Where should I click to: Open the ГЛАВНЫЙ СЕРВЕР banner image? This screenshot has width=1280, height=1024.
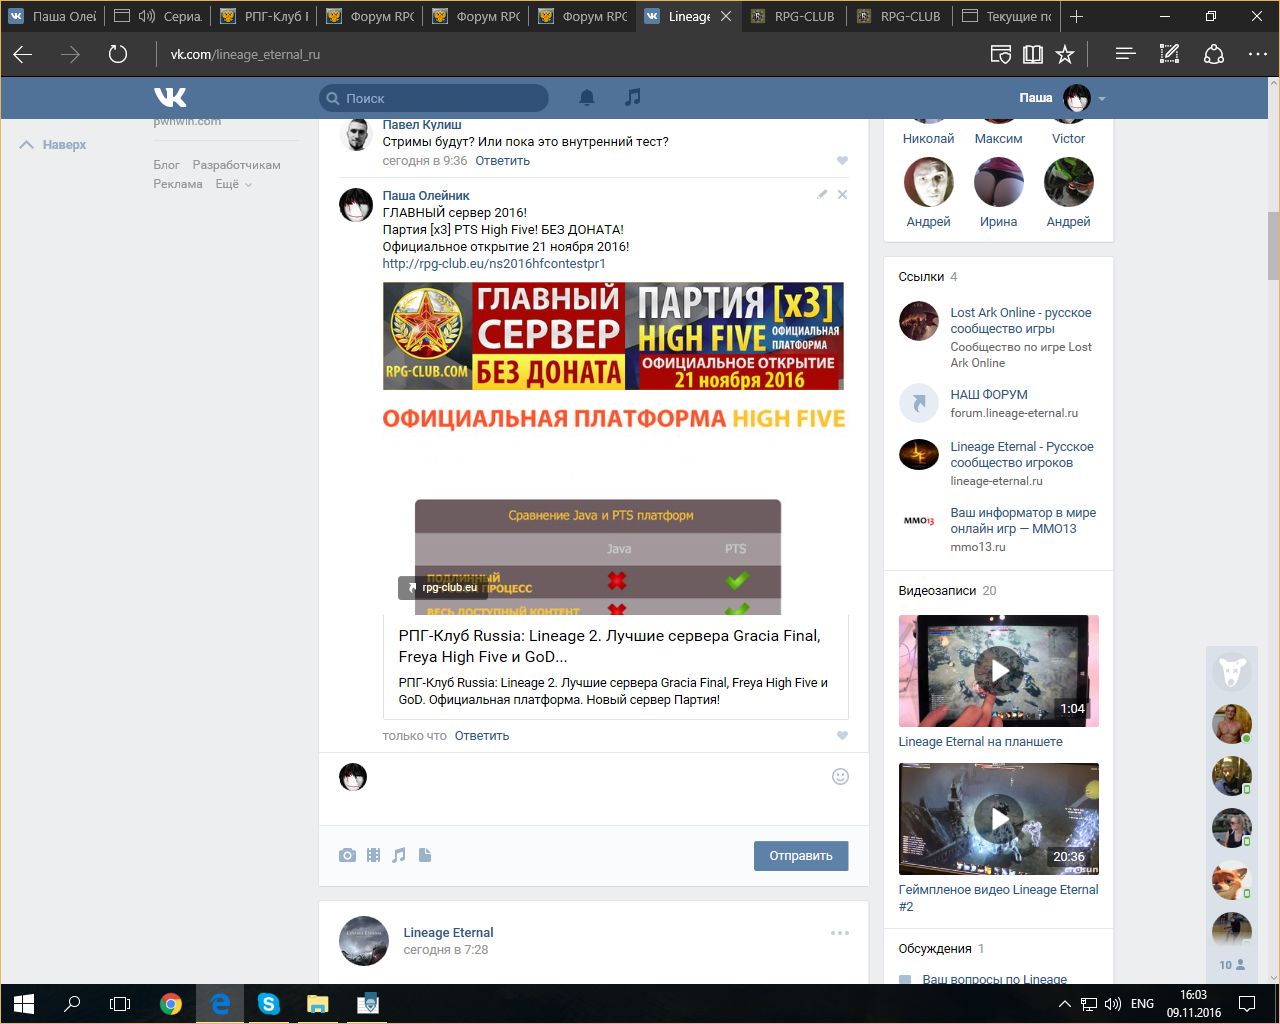click(x=613, y=336)
